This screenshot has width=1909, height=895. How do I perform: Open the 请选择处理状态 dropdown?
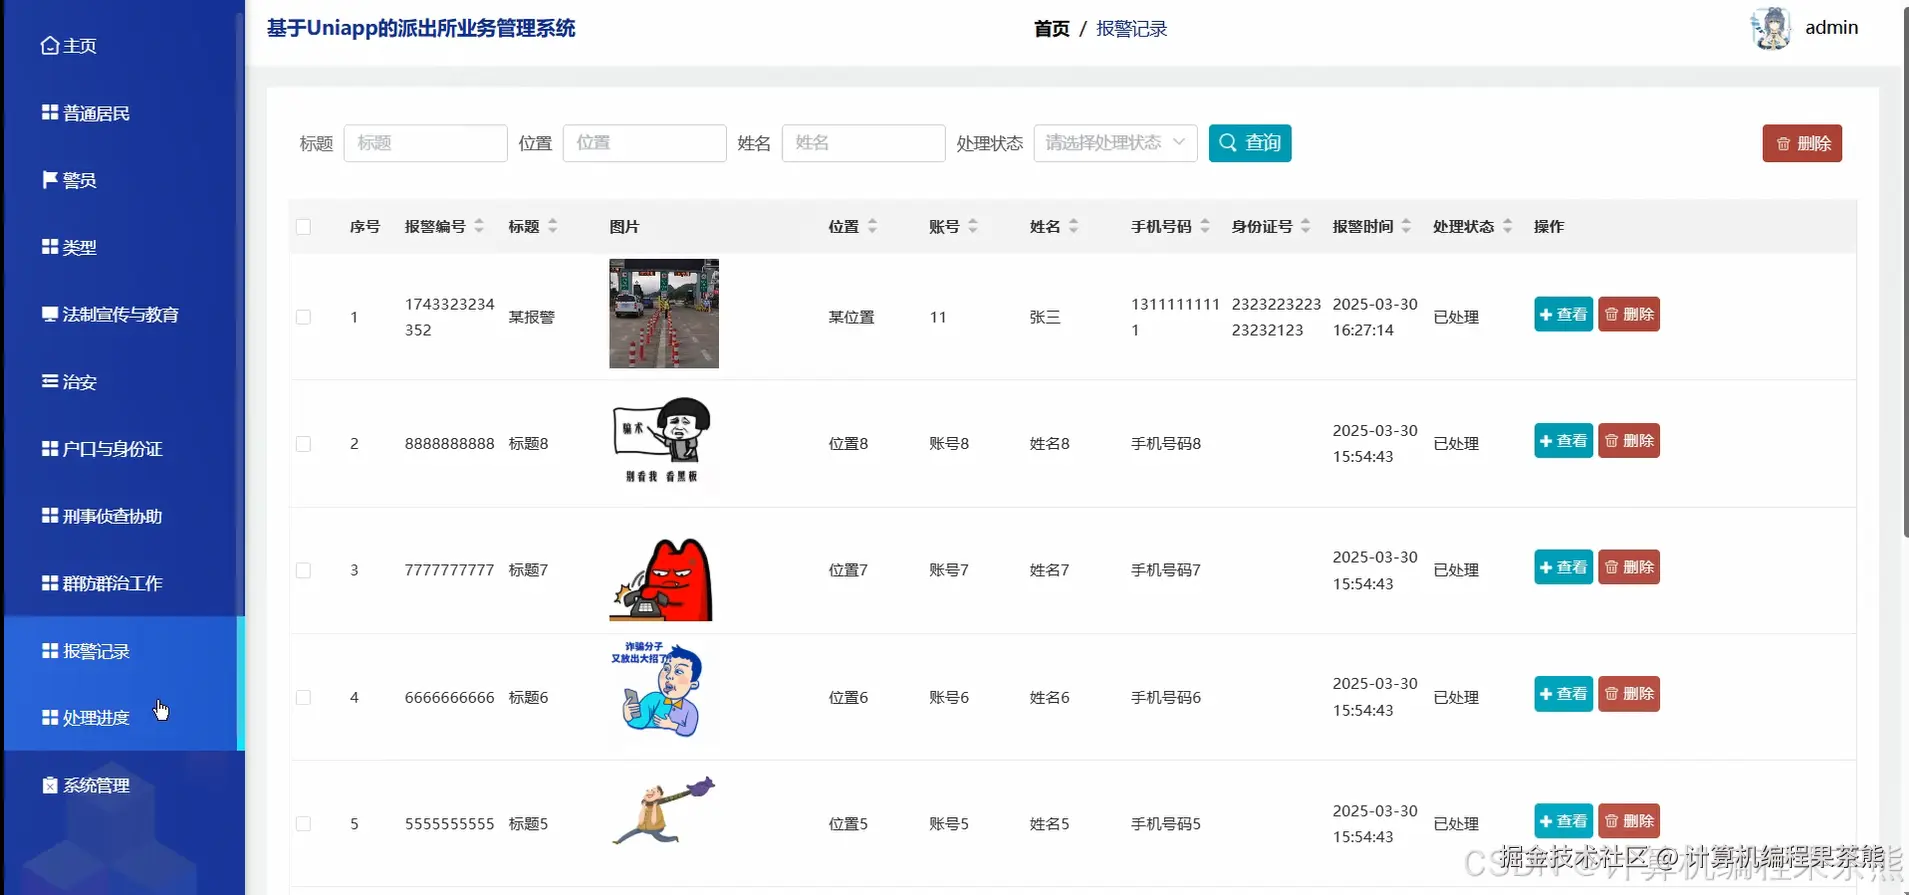click(x=1115, y=143)
